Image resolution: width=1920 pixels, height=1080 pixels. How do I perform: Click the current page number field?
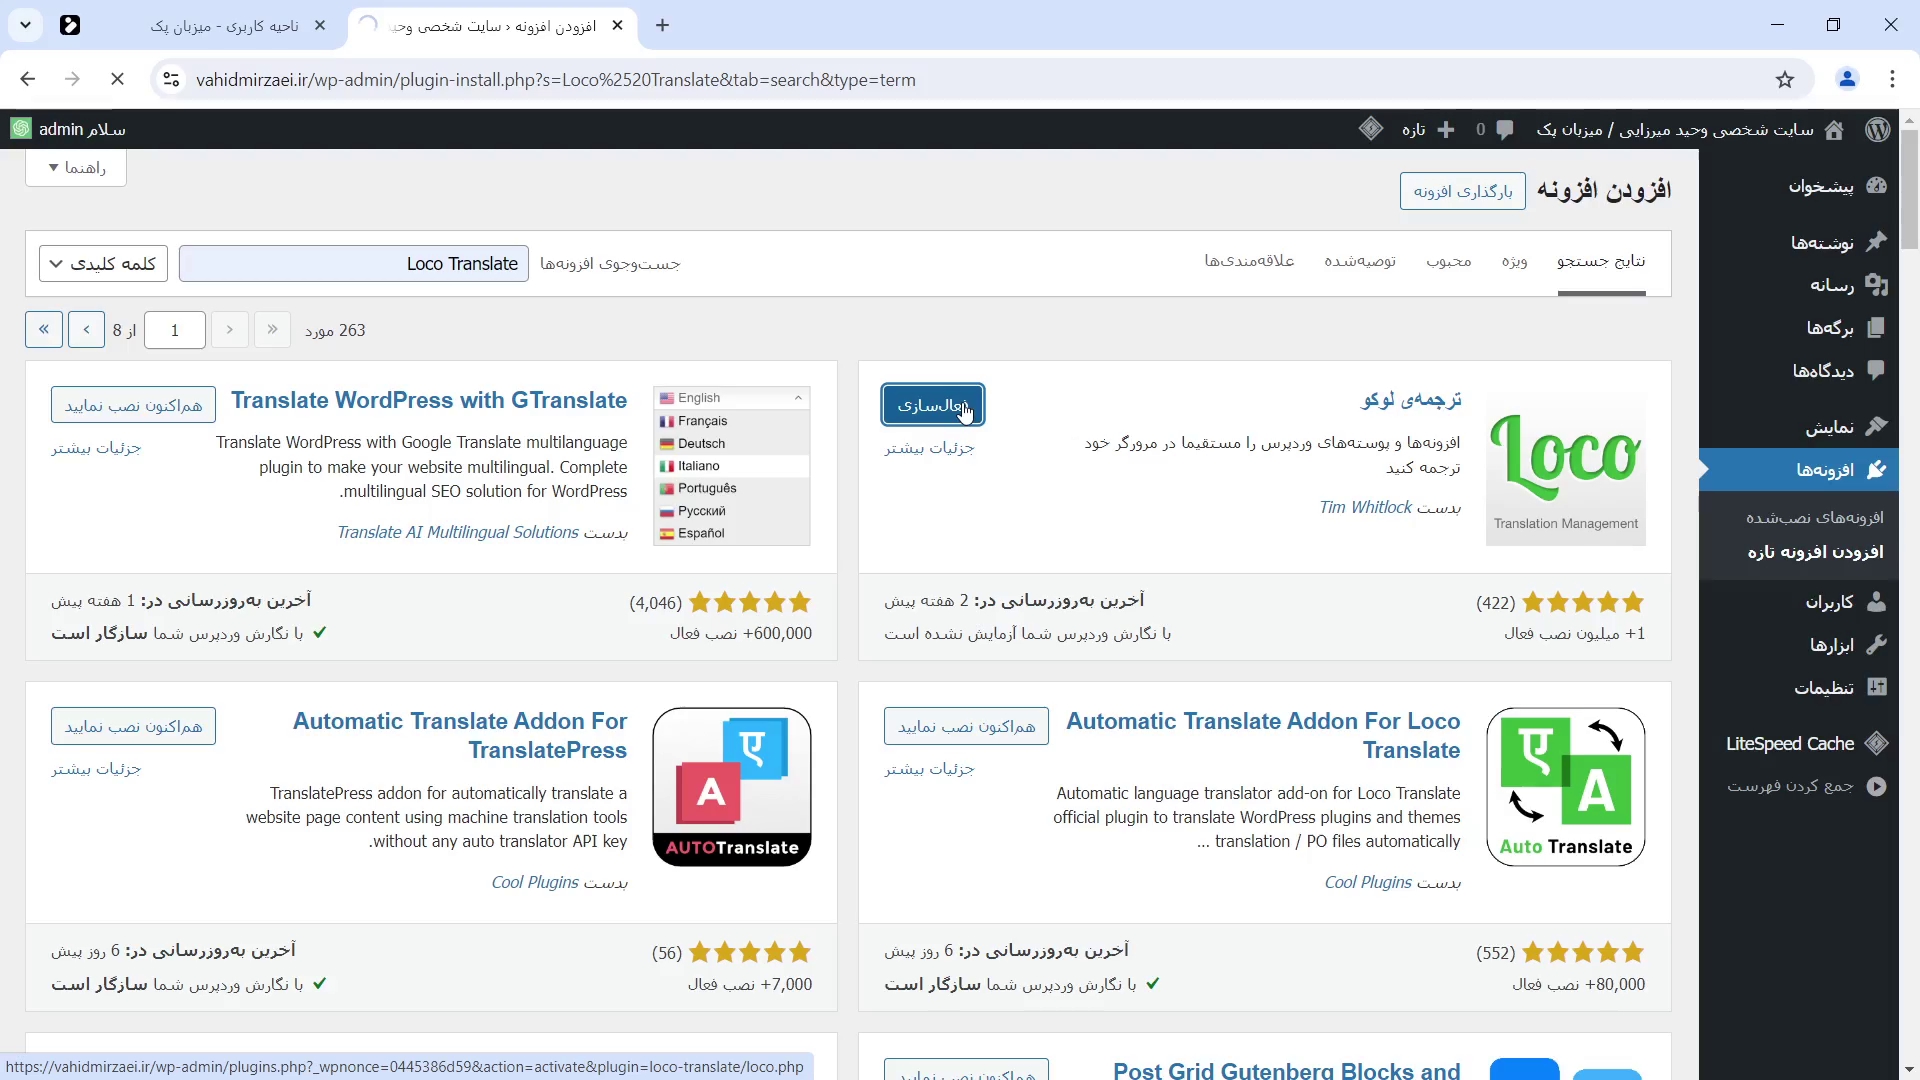point(175,330)
